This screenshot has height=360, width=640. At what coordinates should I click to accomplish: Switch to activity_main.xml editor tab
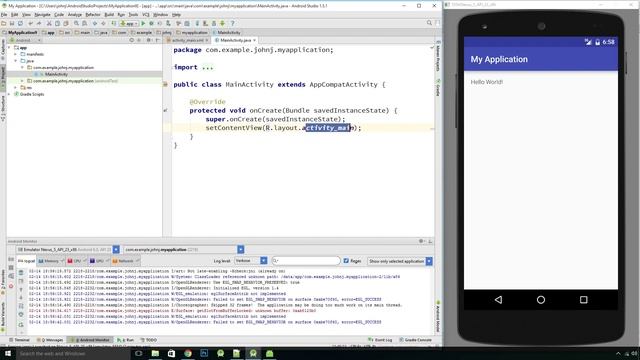point(187,40)
